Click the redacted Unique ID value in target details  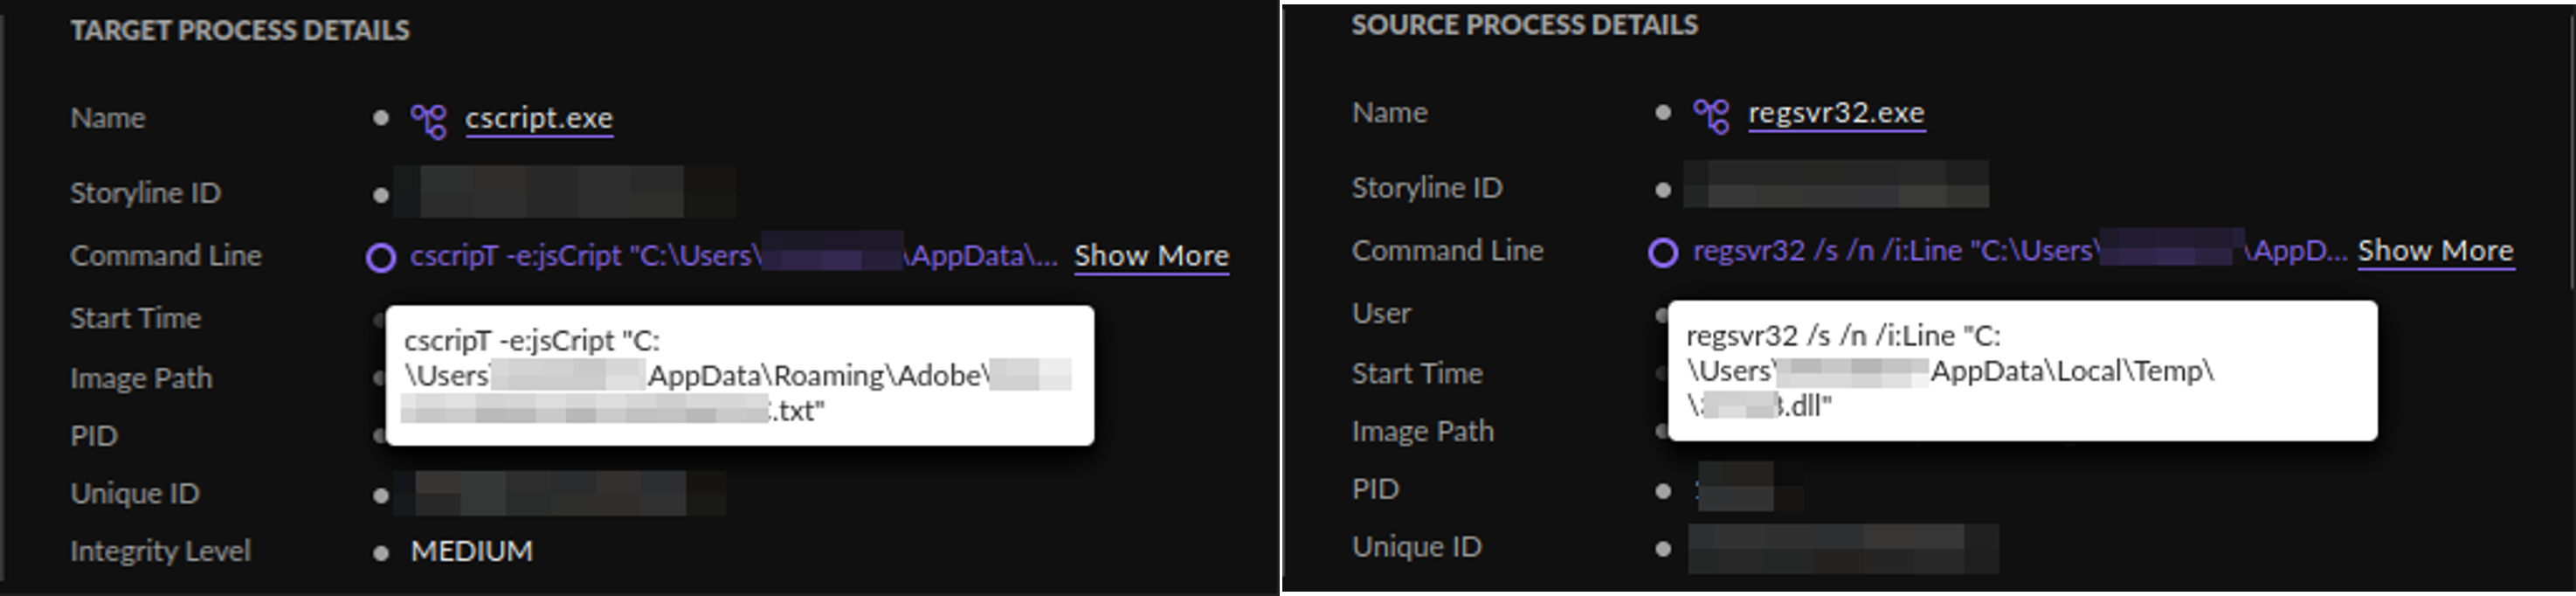pyautogui.click(x=560, y=493)
